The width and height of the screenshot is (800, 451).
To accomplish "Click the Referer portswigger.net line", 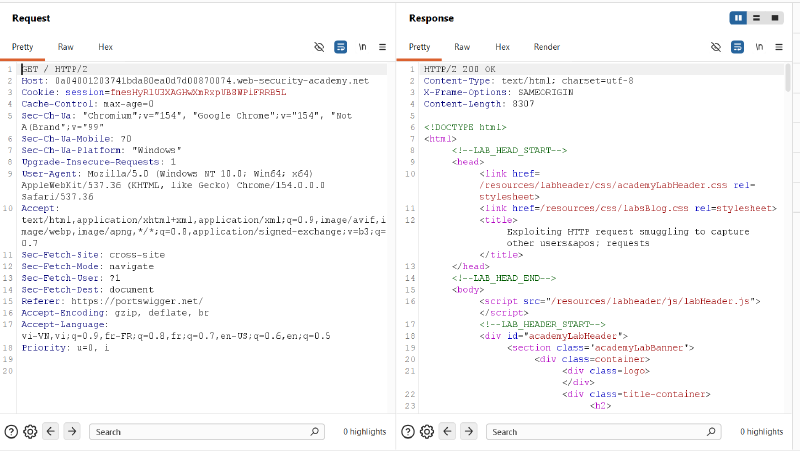I will (112, 301).
